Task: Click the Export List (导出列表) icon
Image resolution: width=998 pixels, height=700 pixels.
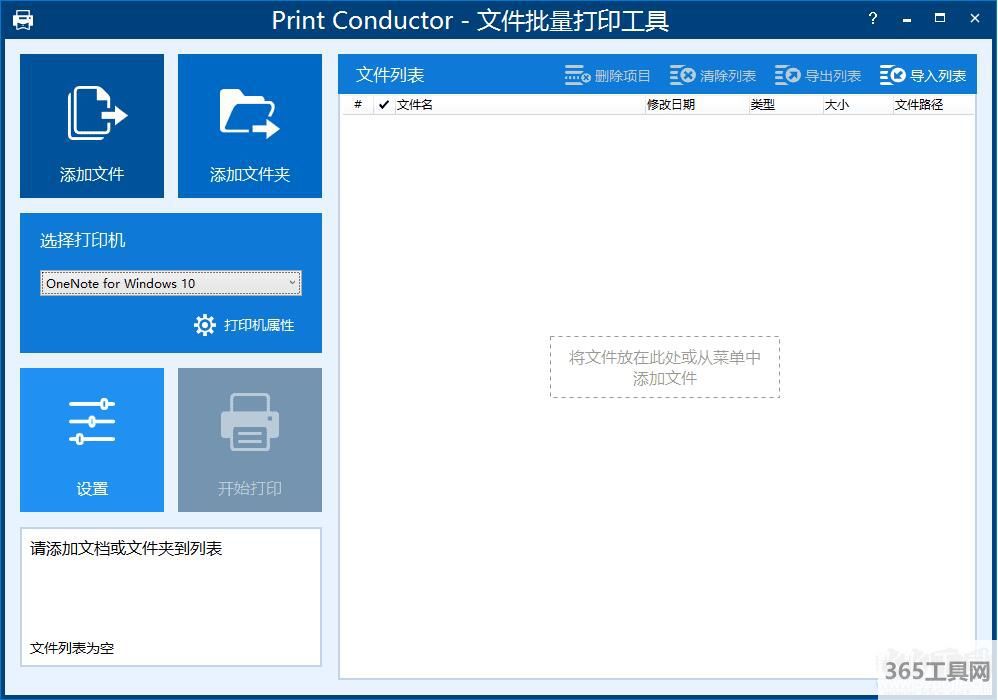Action: pyautogui.click(x=788, y=76)
